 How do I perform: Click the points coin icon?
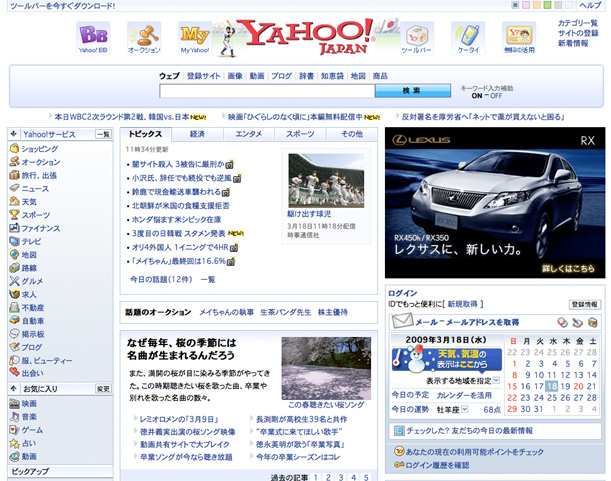(x=399, y=451)
